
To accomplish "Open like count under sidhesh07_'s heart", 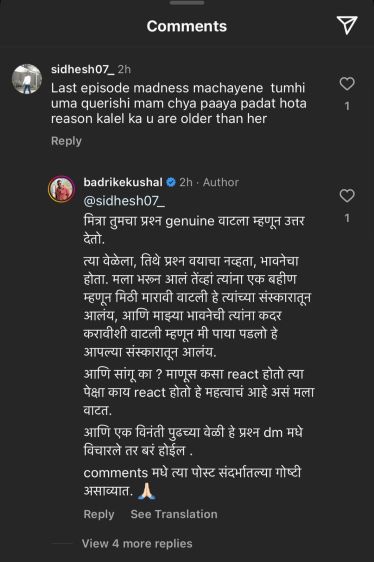I will 347,106.
